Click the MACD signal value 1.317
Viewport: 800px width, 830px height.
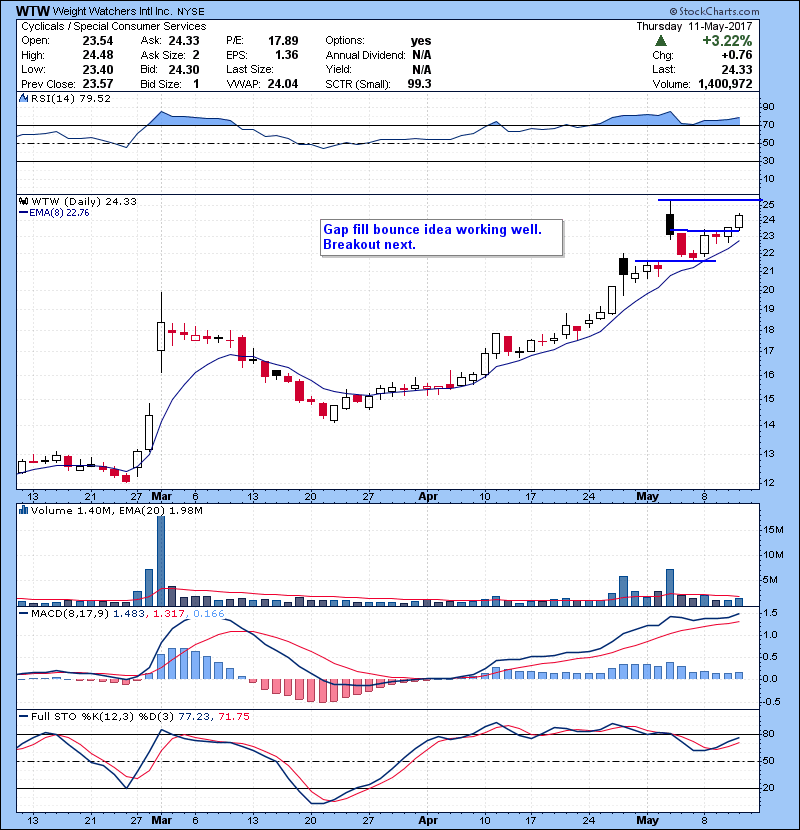point(168,614)
